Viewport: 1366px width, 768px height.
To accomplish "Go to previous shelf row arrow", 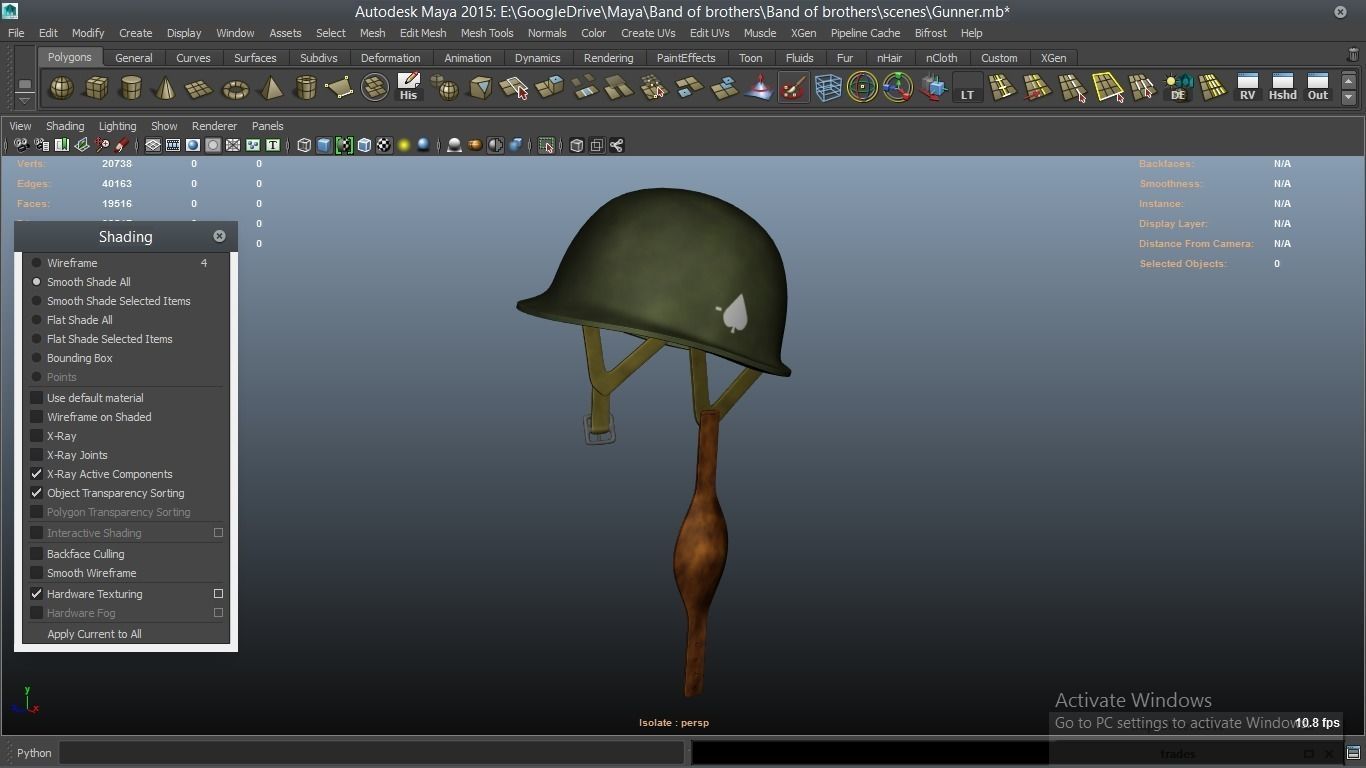I will click(1349, 81).
